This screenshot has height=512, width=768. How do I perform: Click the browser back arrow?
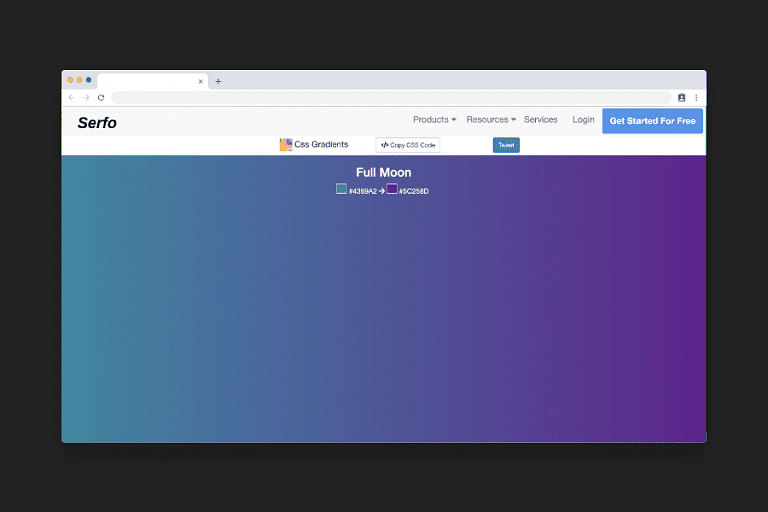(x=71, y=98)
